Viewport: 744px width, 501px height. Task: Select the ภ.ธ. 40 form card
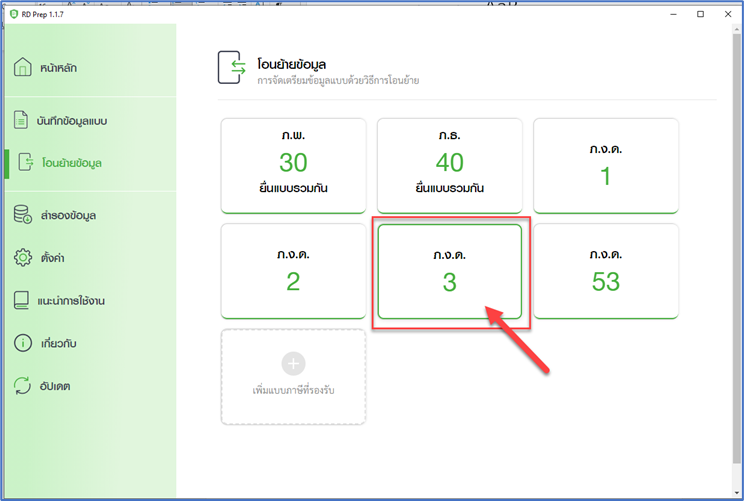449,165
